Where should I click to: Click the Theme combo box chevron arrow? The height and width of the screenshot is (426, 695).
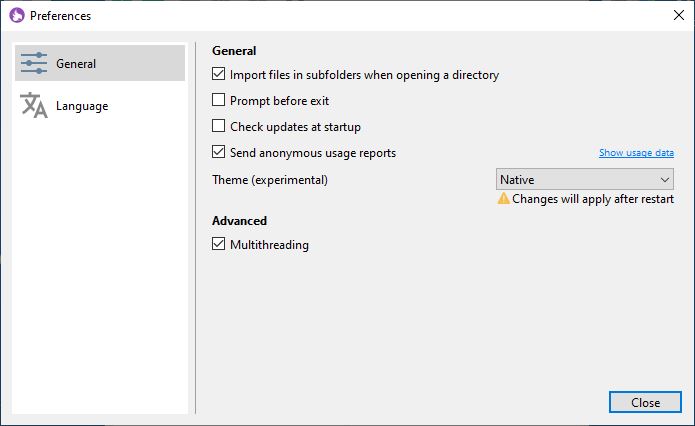664,180
